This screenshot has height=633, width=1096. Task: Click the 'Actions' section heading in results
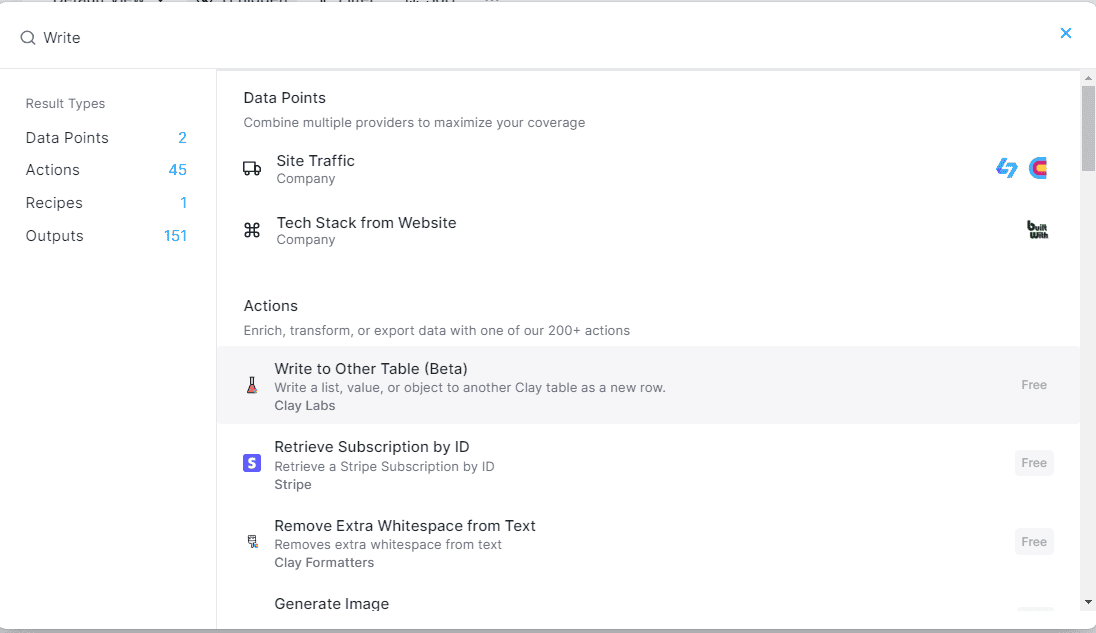click(x=271, y=306)
